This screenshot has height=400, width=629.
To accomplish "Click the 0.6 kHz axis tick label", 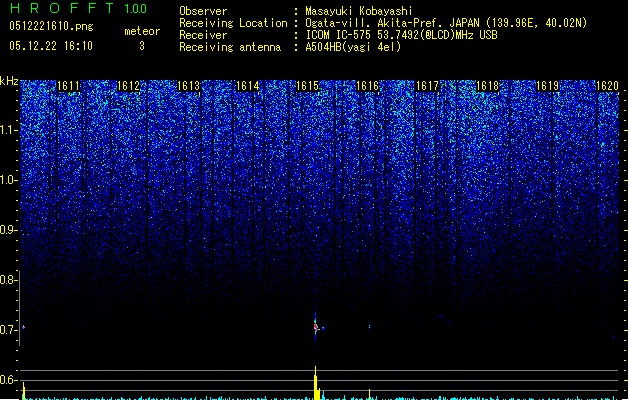I will point(8,380).
